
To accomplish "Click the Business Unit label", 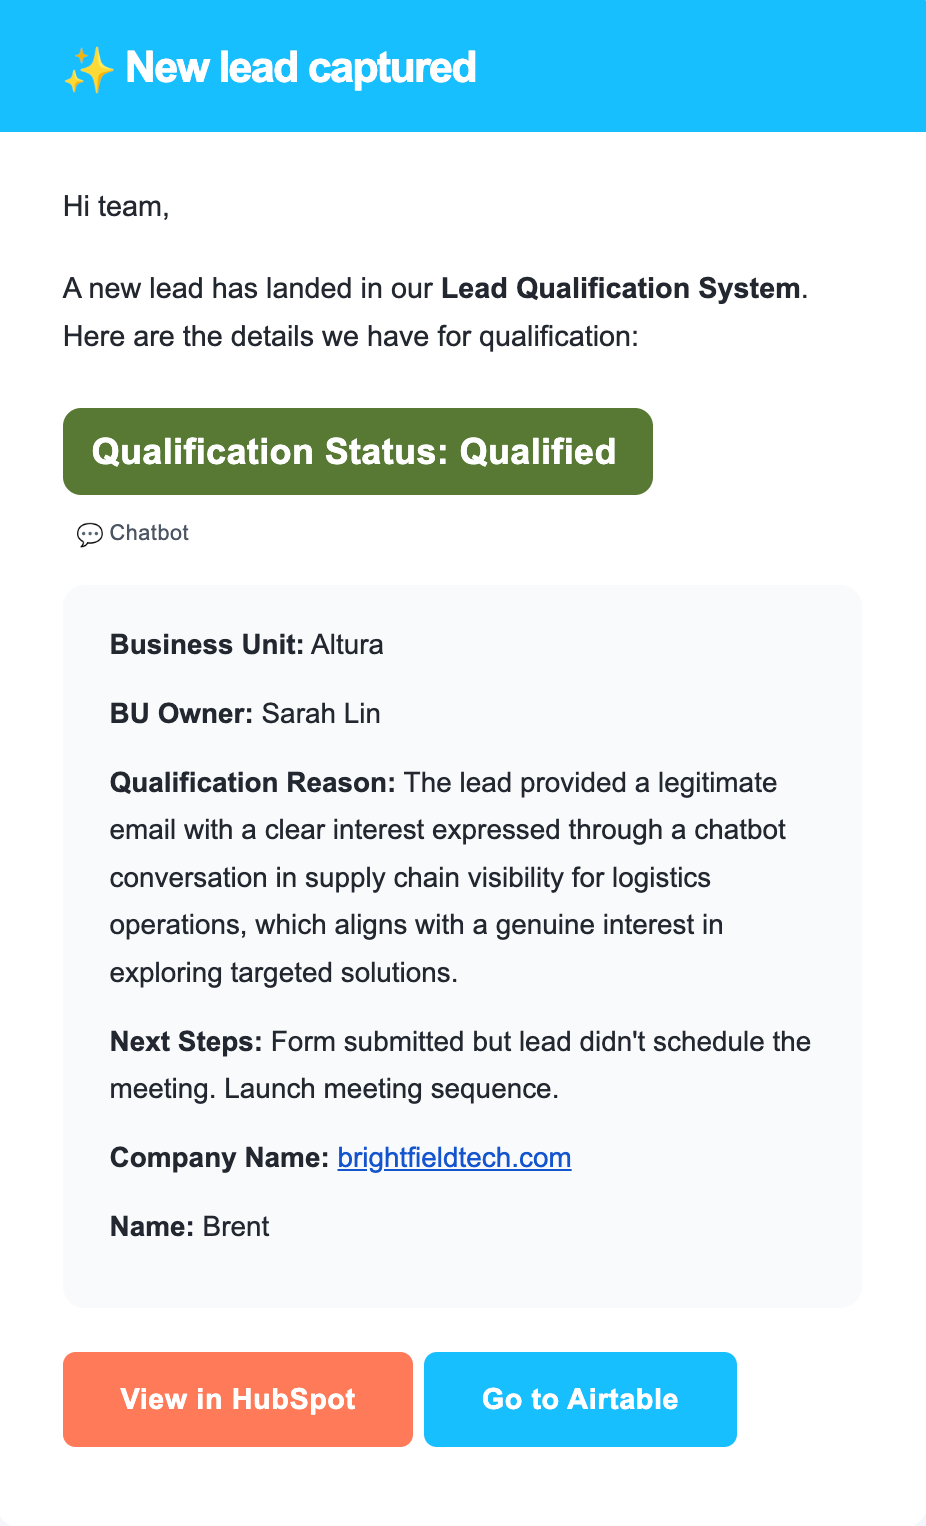I will pos(206,645).
